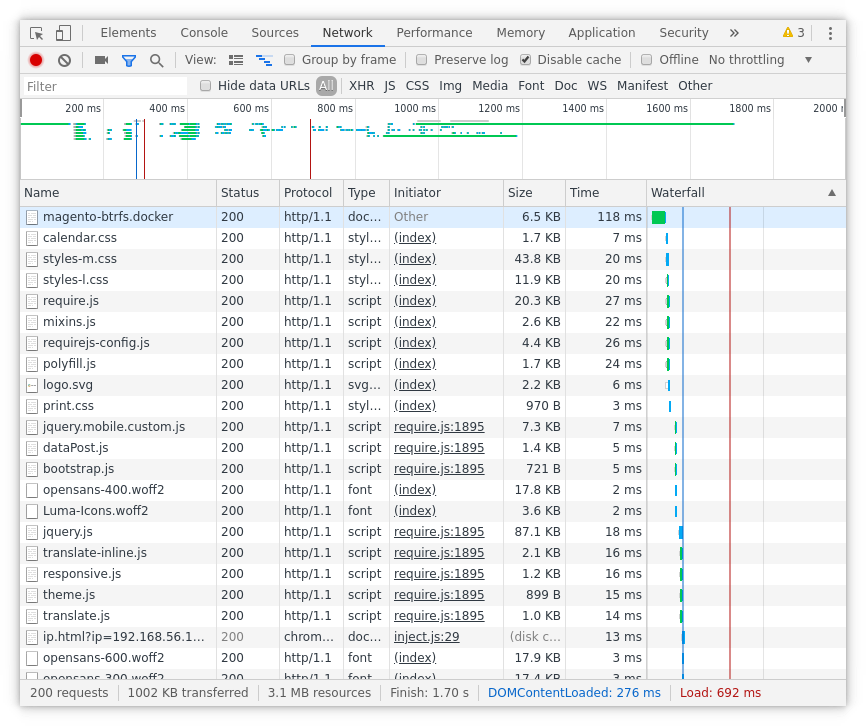Enable screenshot capture with the camera icon
This screenshot has height=726, width=866.
[100, 60]
